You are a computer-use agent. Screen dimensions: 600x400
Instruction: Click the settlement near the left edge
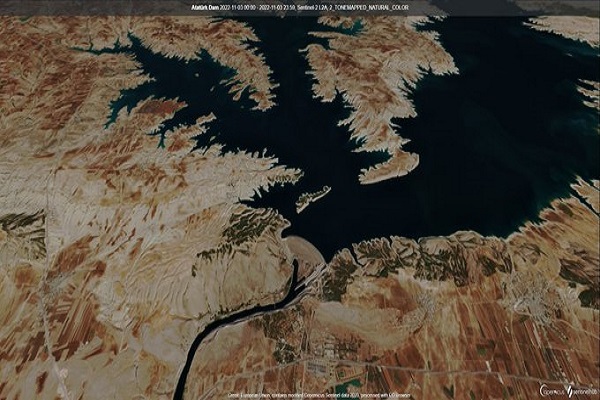click(x=52, y=290)
